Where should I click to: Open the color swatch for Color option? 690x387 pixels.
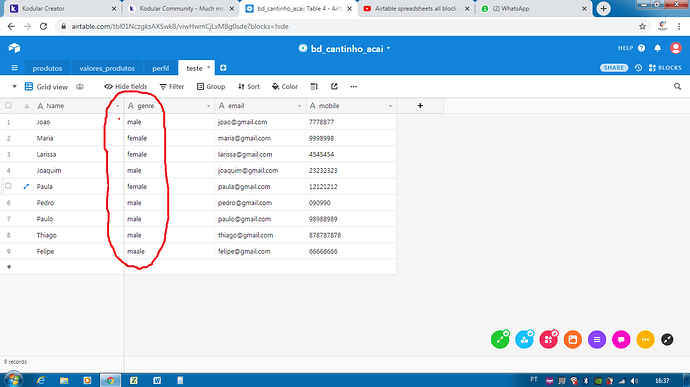pos(275,87)
